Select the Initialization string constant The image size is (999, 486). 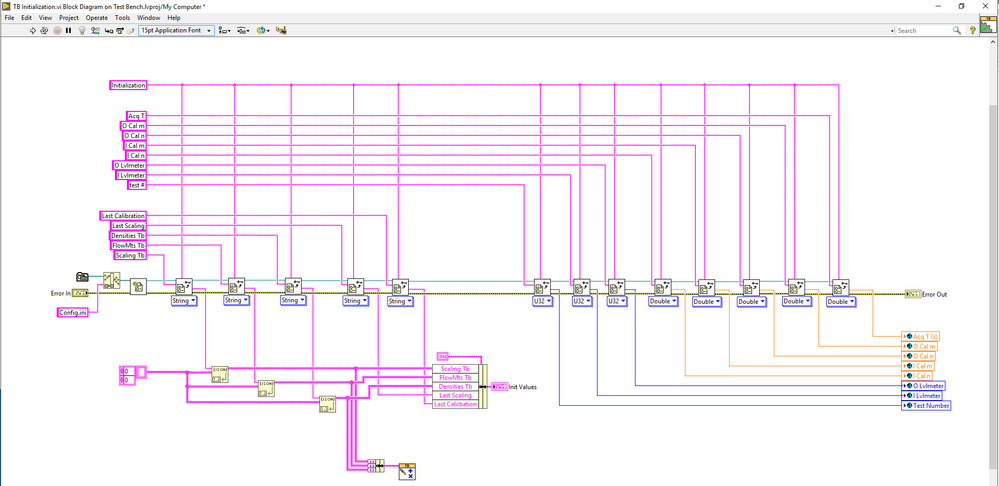129,85
